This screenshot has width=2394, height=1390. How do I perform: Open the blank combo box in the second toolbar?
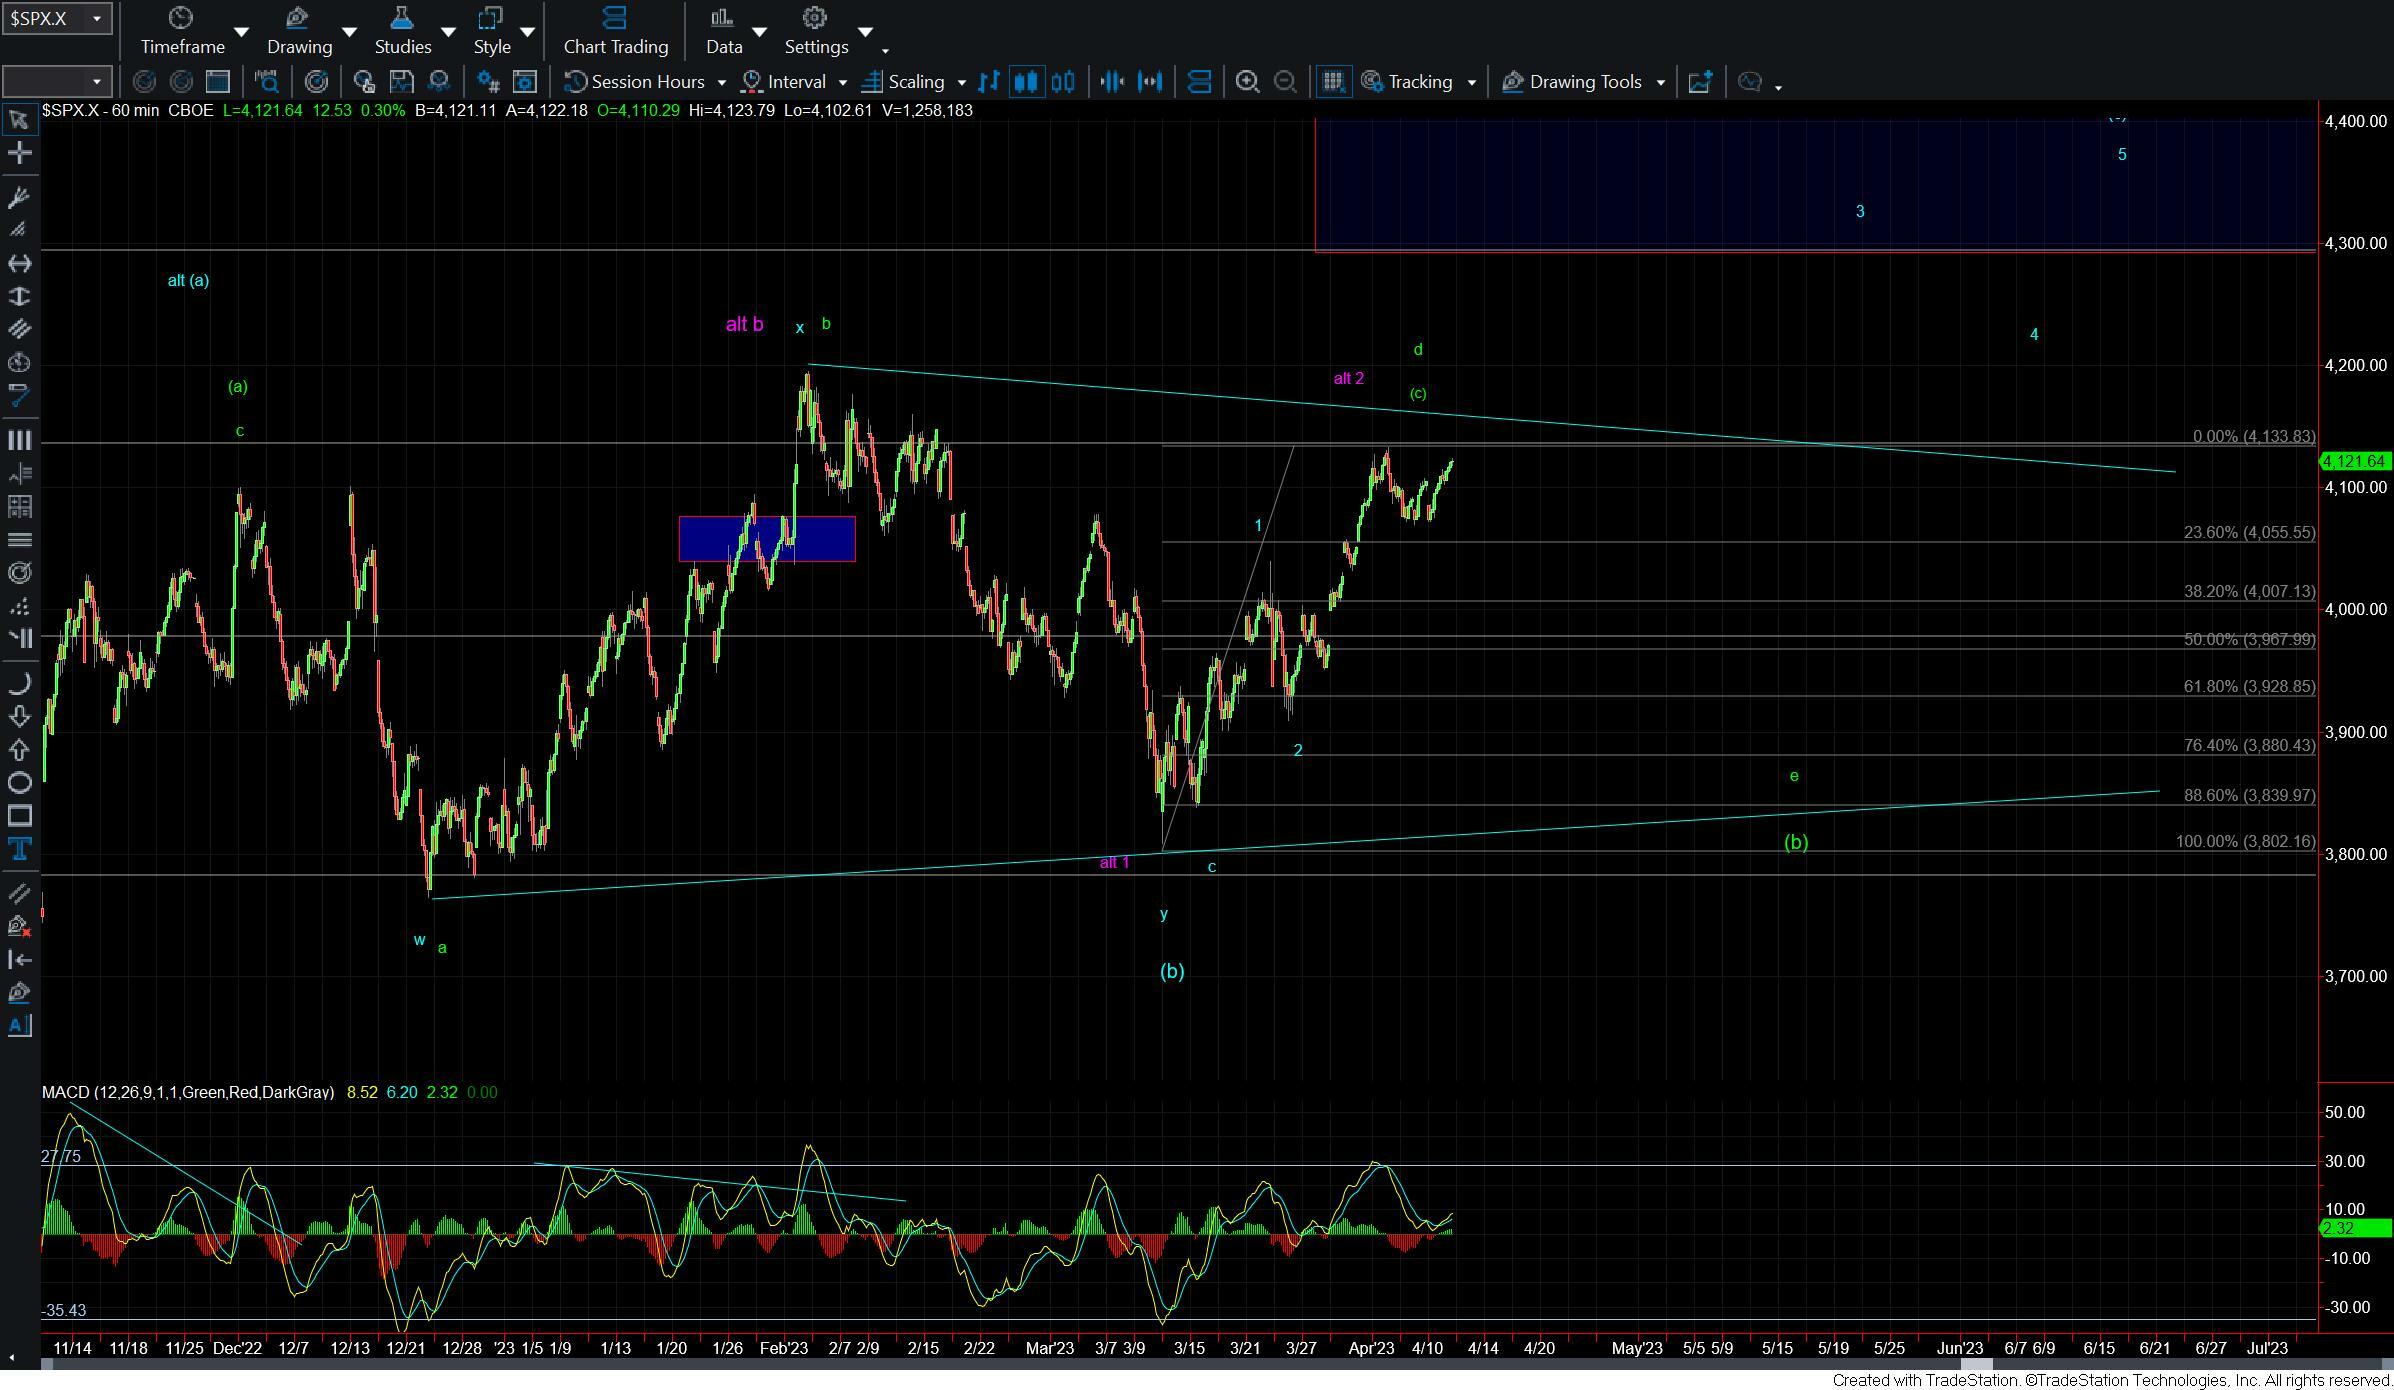point(56,82)
